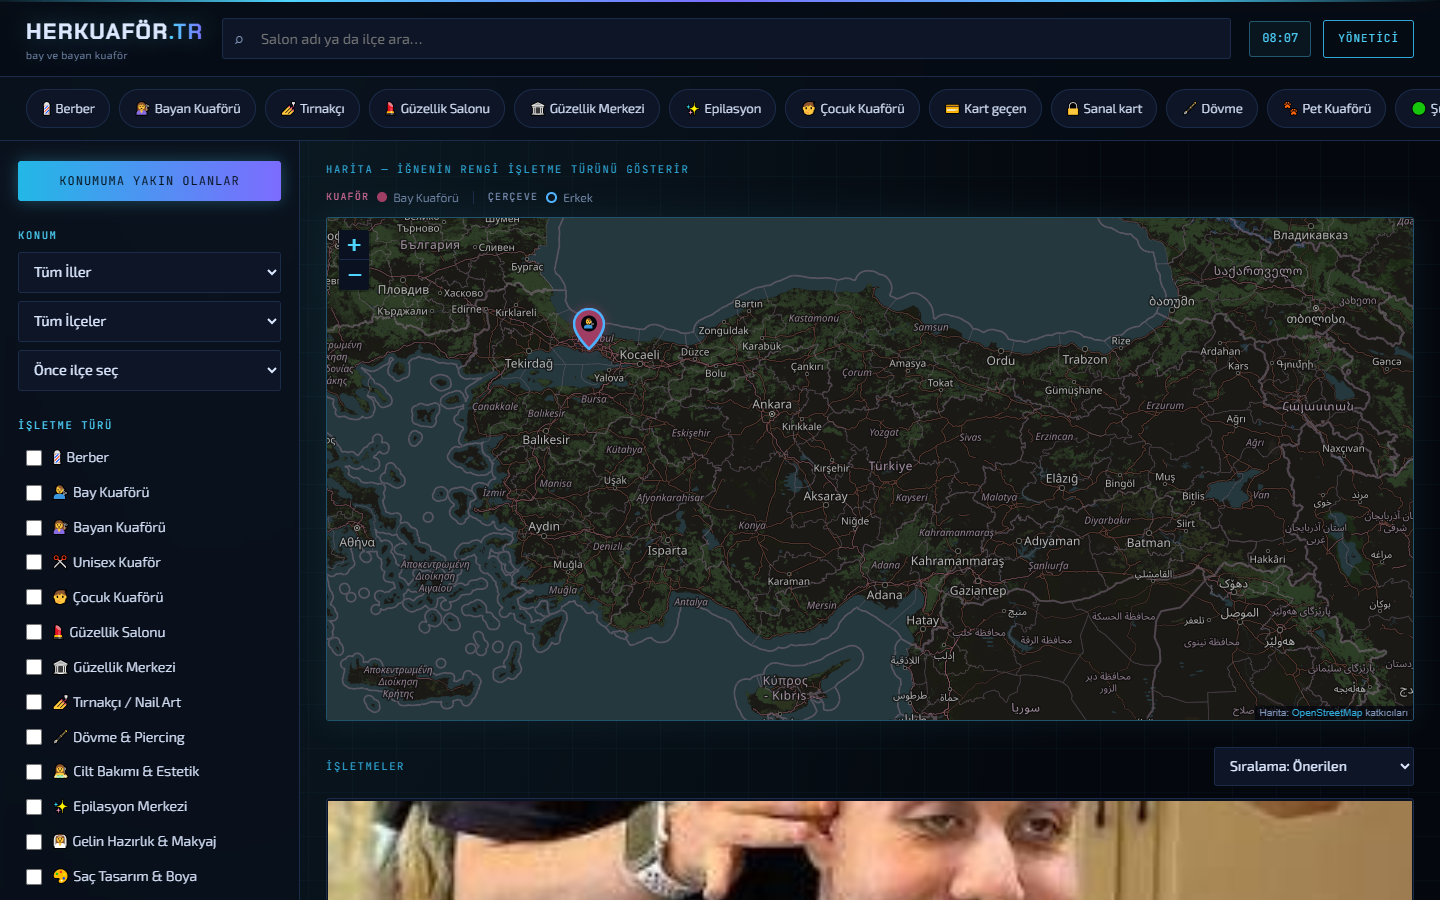Open the Tüm İlçeler dropdown
1440x900 pixels.
pos(149,321)
